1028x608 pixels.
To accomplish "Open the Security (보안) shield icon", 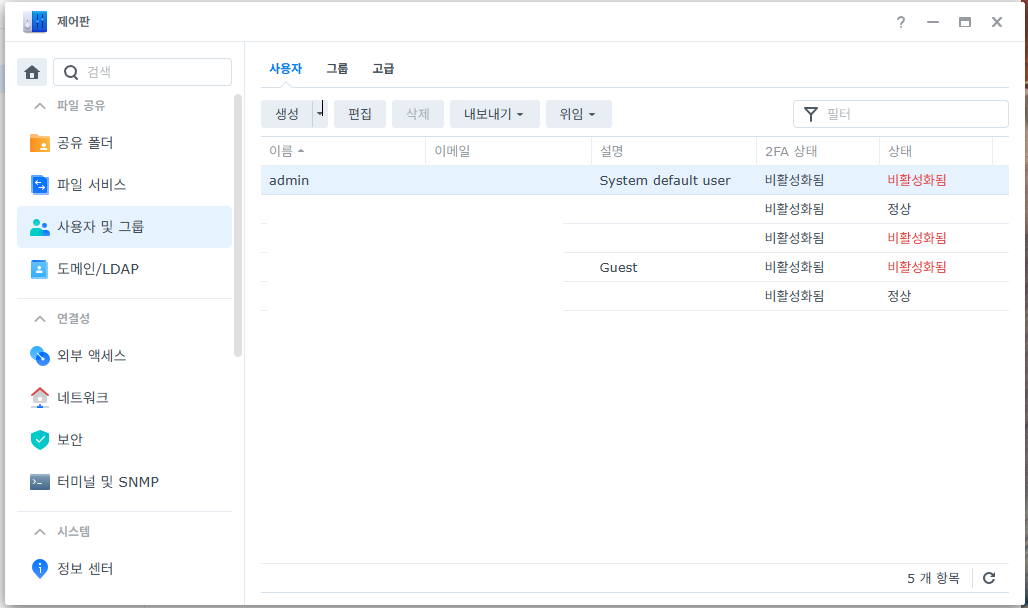I will click(x=39, y=439).
